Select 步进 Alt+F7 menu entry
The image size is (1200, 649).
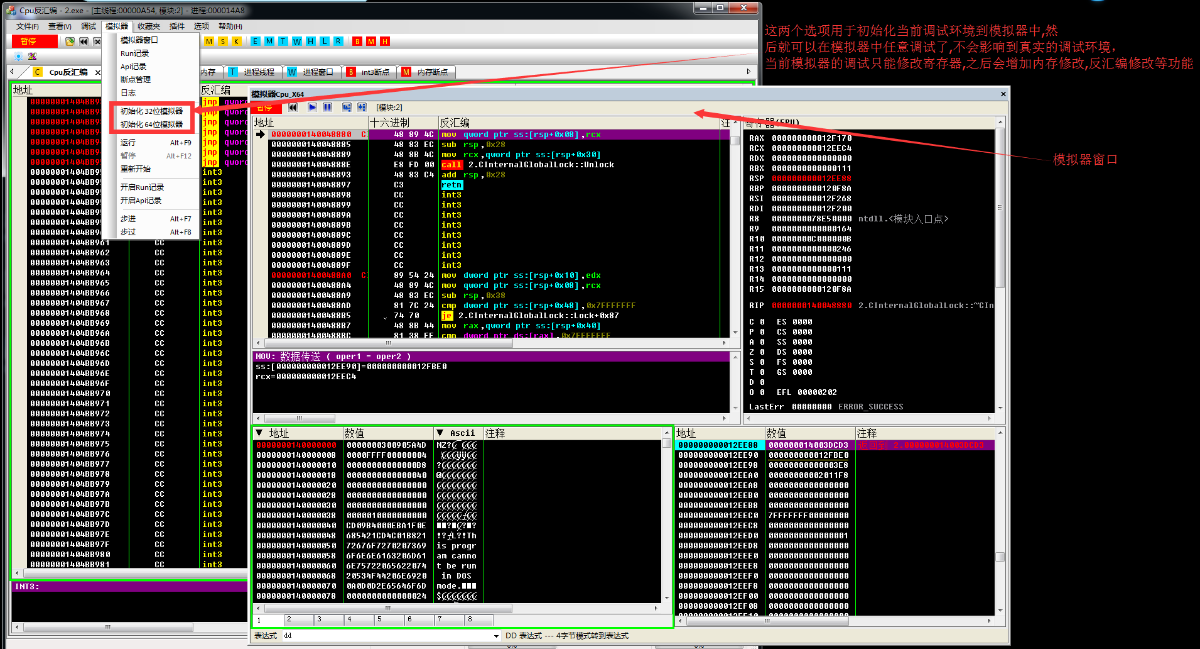pos(152,218)
